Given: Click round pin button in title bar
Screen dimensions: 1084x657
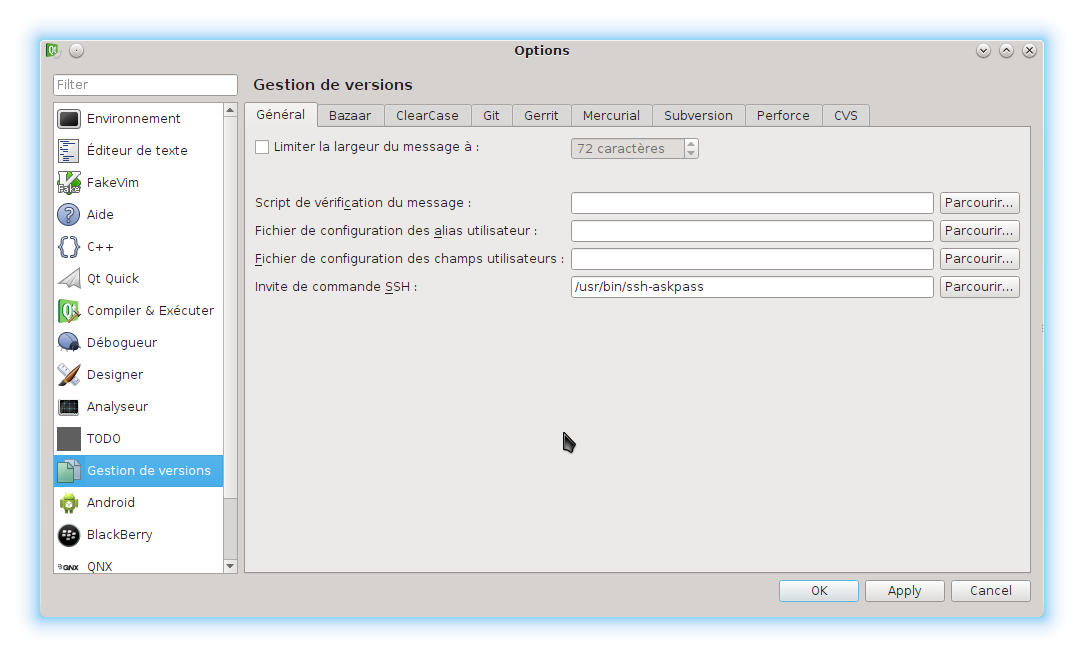Looking at the screenshot, I should 77,50.
